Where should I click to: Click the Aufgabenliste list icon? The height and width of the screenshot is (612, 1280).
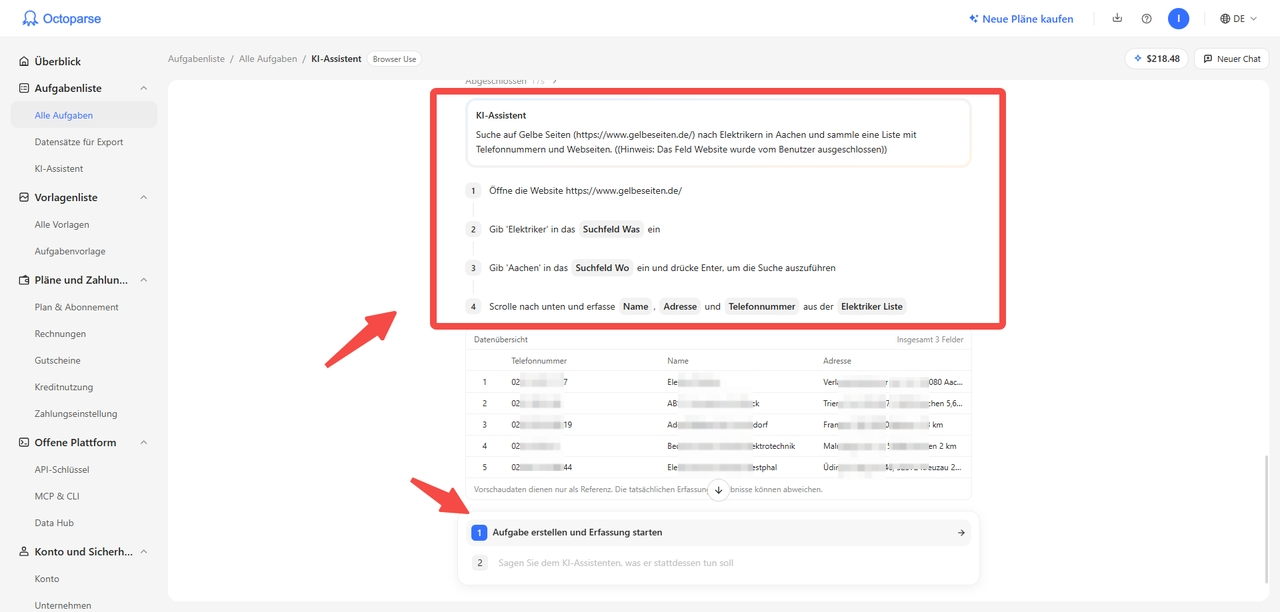(24, 88)
